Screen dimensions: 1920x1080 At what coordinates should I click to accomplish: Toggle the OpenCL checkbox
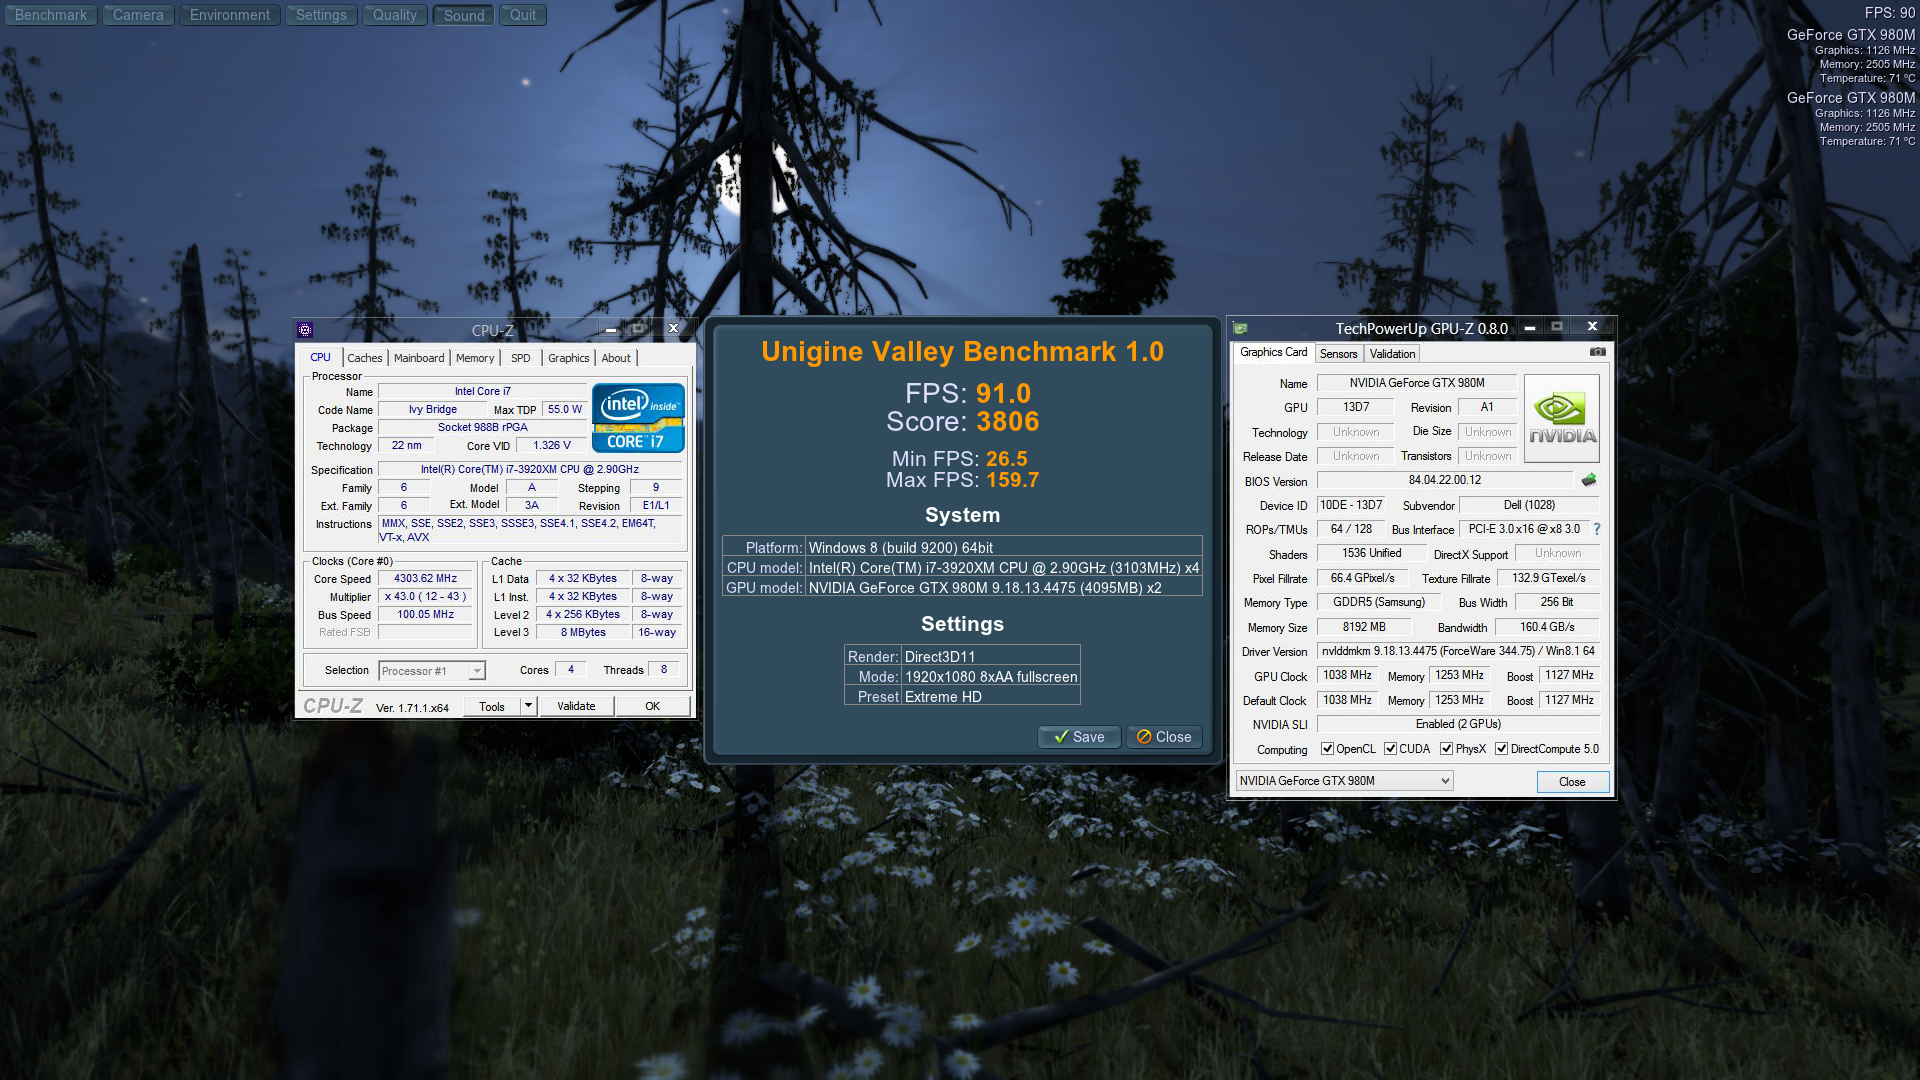1327,749
